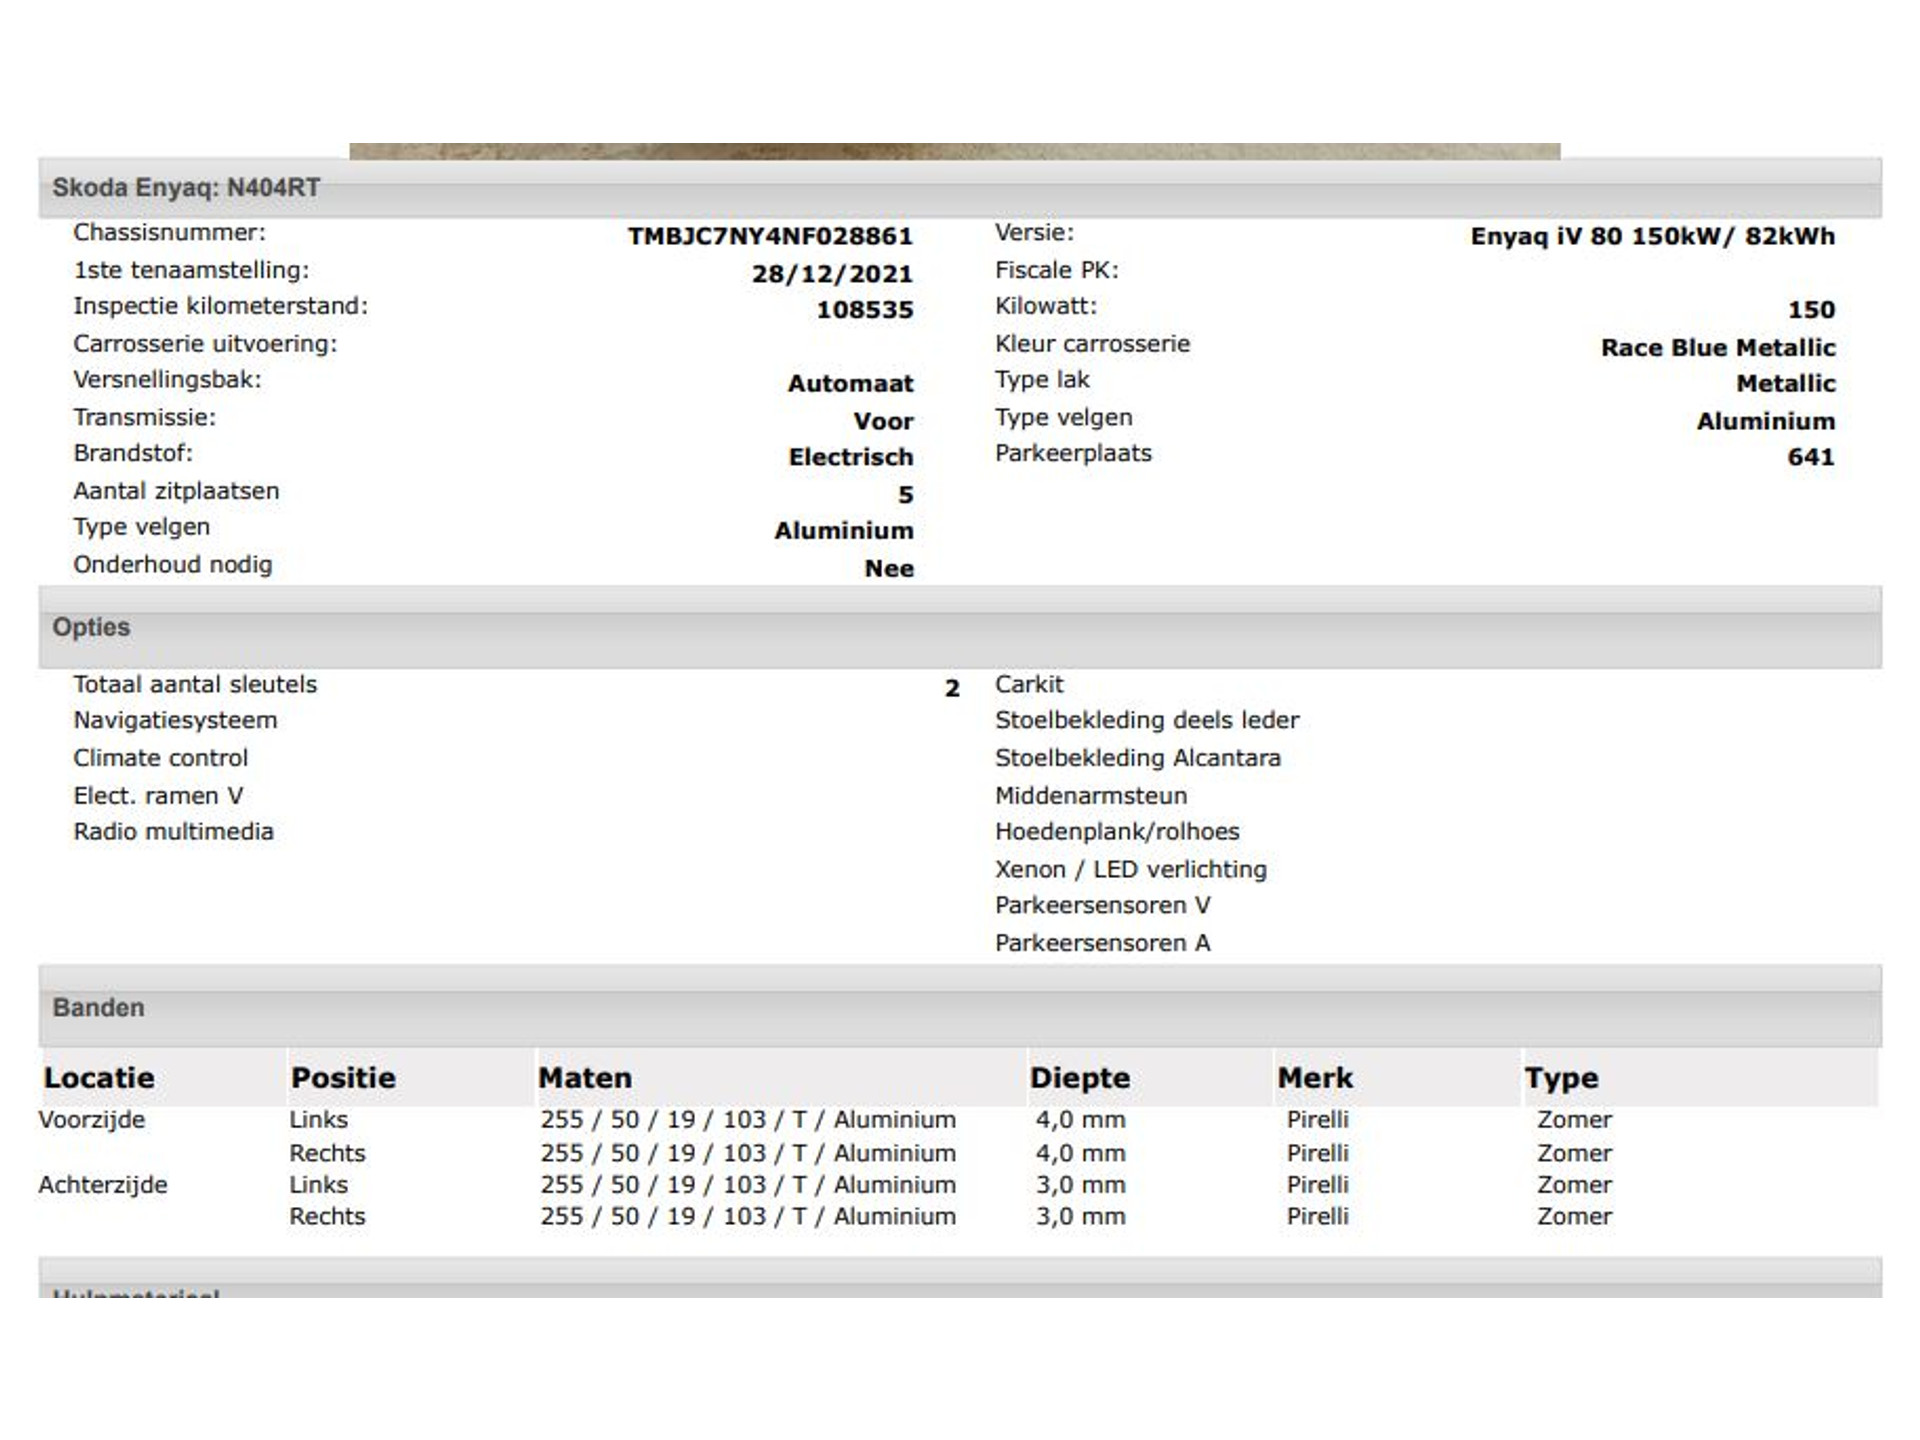The image size is (1920, 1440).
Task: Click the Navigatiesysteem option entry
Action: (175, 720)
